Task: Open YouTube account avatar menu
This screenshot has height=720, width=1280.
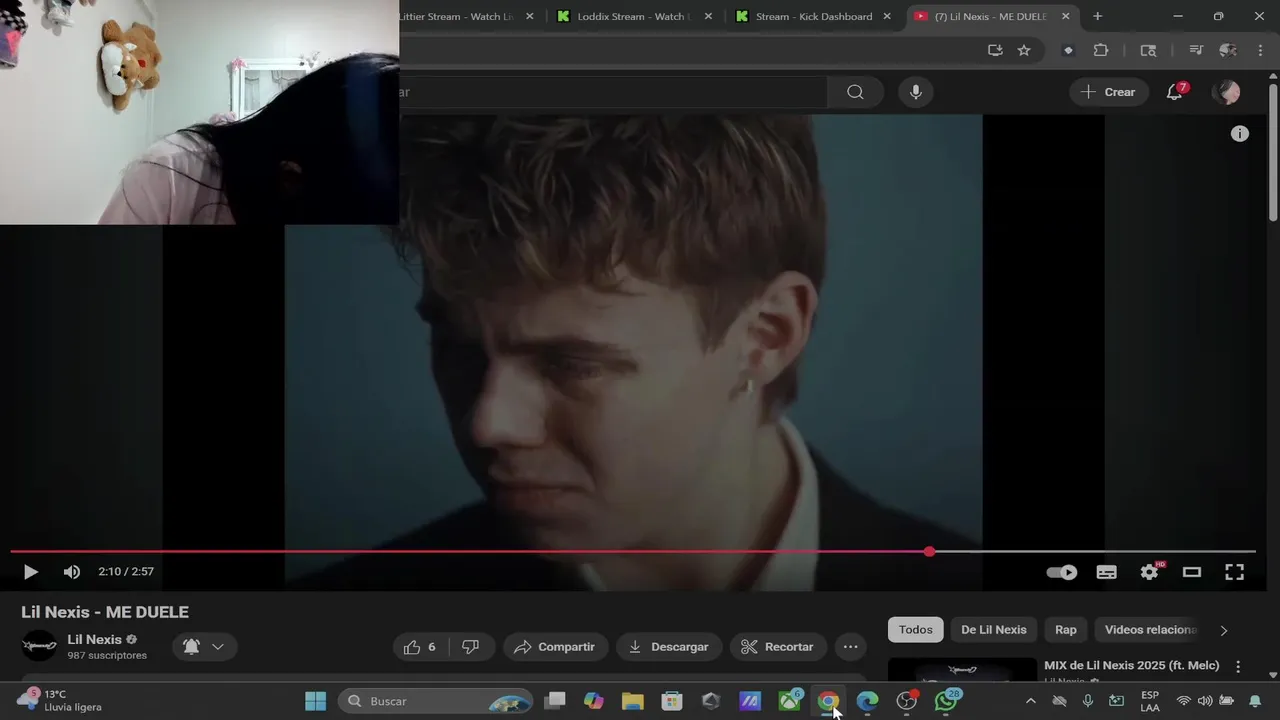Action: (1226, 92)
